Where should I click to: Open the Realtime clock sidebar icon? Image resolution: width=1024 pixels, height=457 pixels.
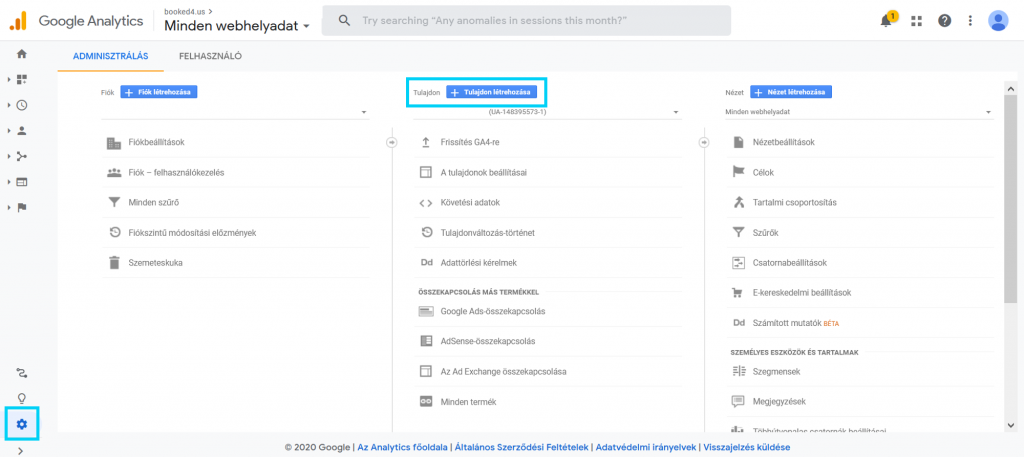(x=22, y=104)
